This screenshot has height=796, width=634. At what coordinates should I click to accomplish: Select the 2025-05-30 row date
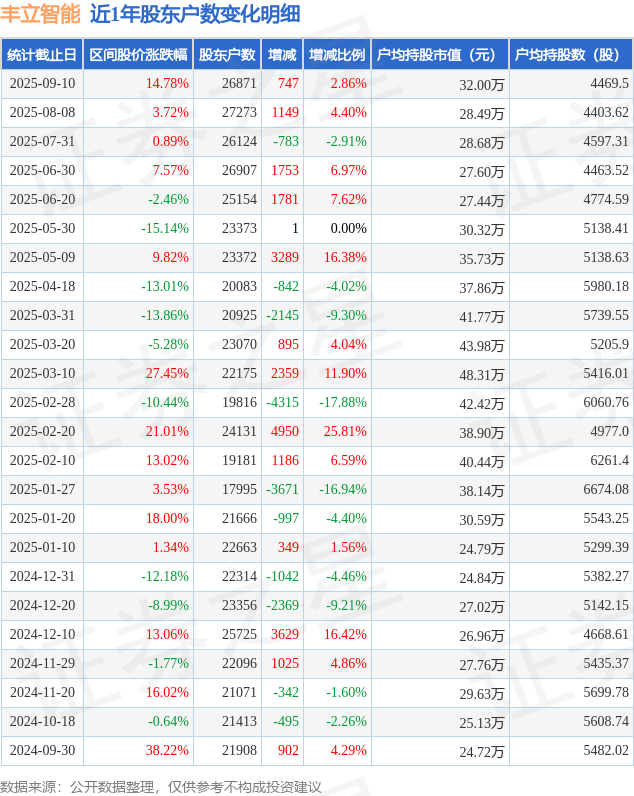42,229
